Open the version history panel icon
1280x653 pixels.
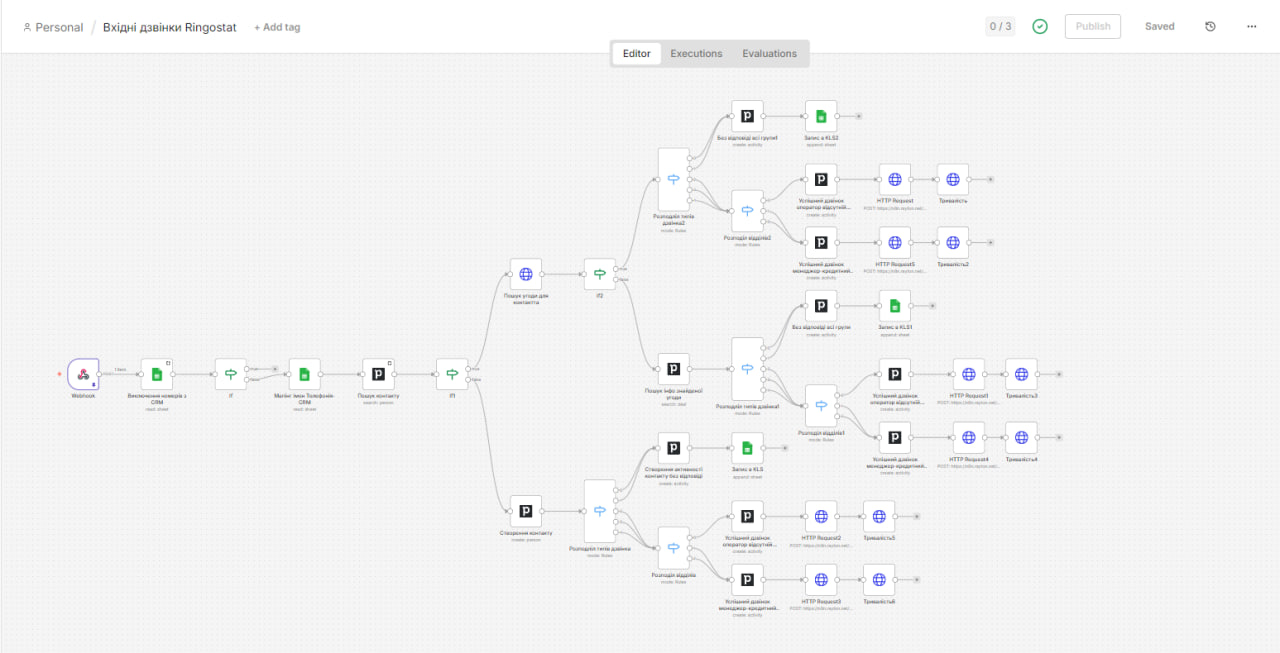click(1209, 26)
